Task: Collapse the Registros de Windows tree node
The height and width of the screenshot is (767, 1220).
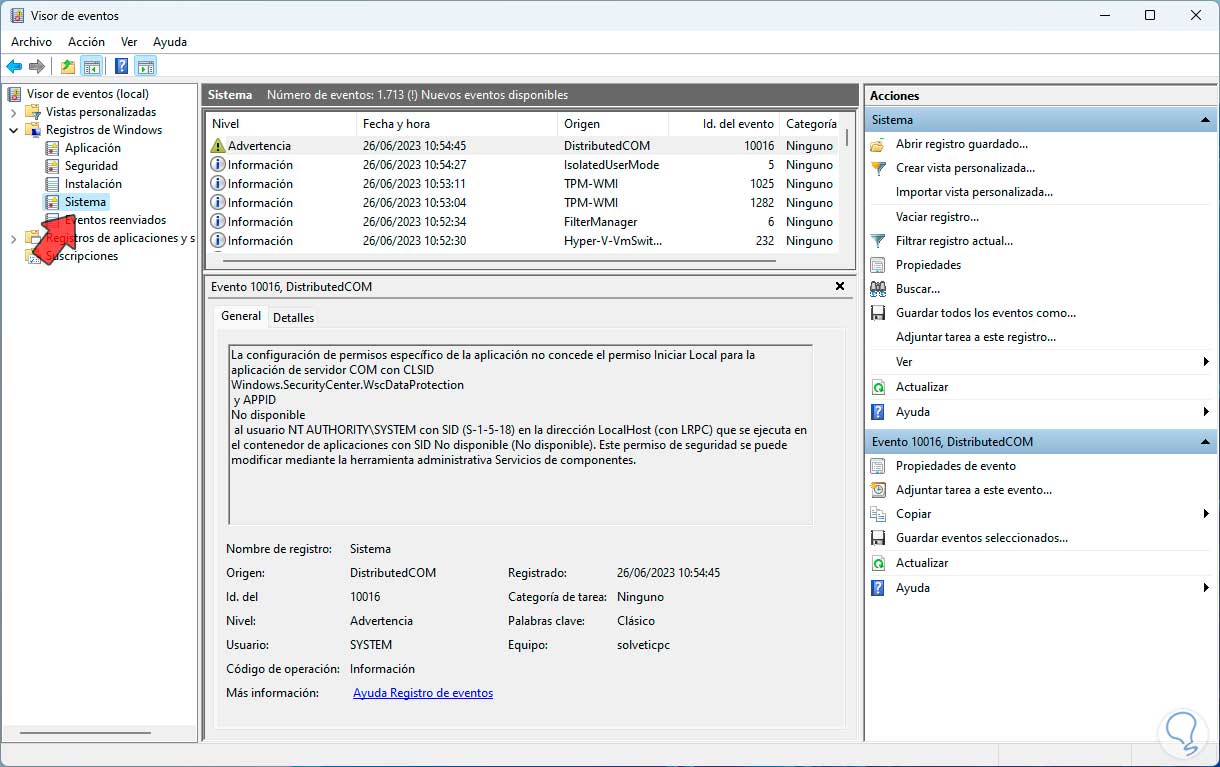Action: [x=14, y=130]
